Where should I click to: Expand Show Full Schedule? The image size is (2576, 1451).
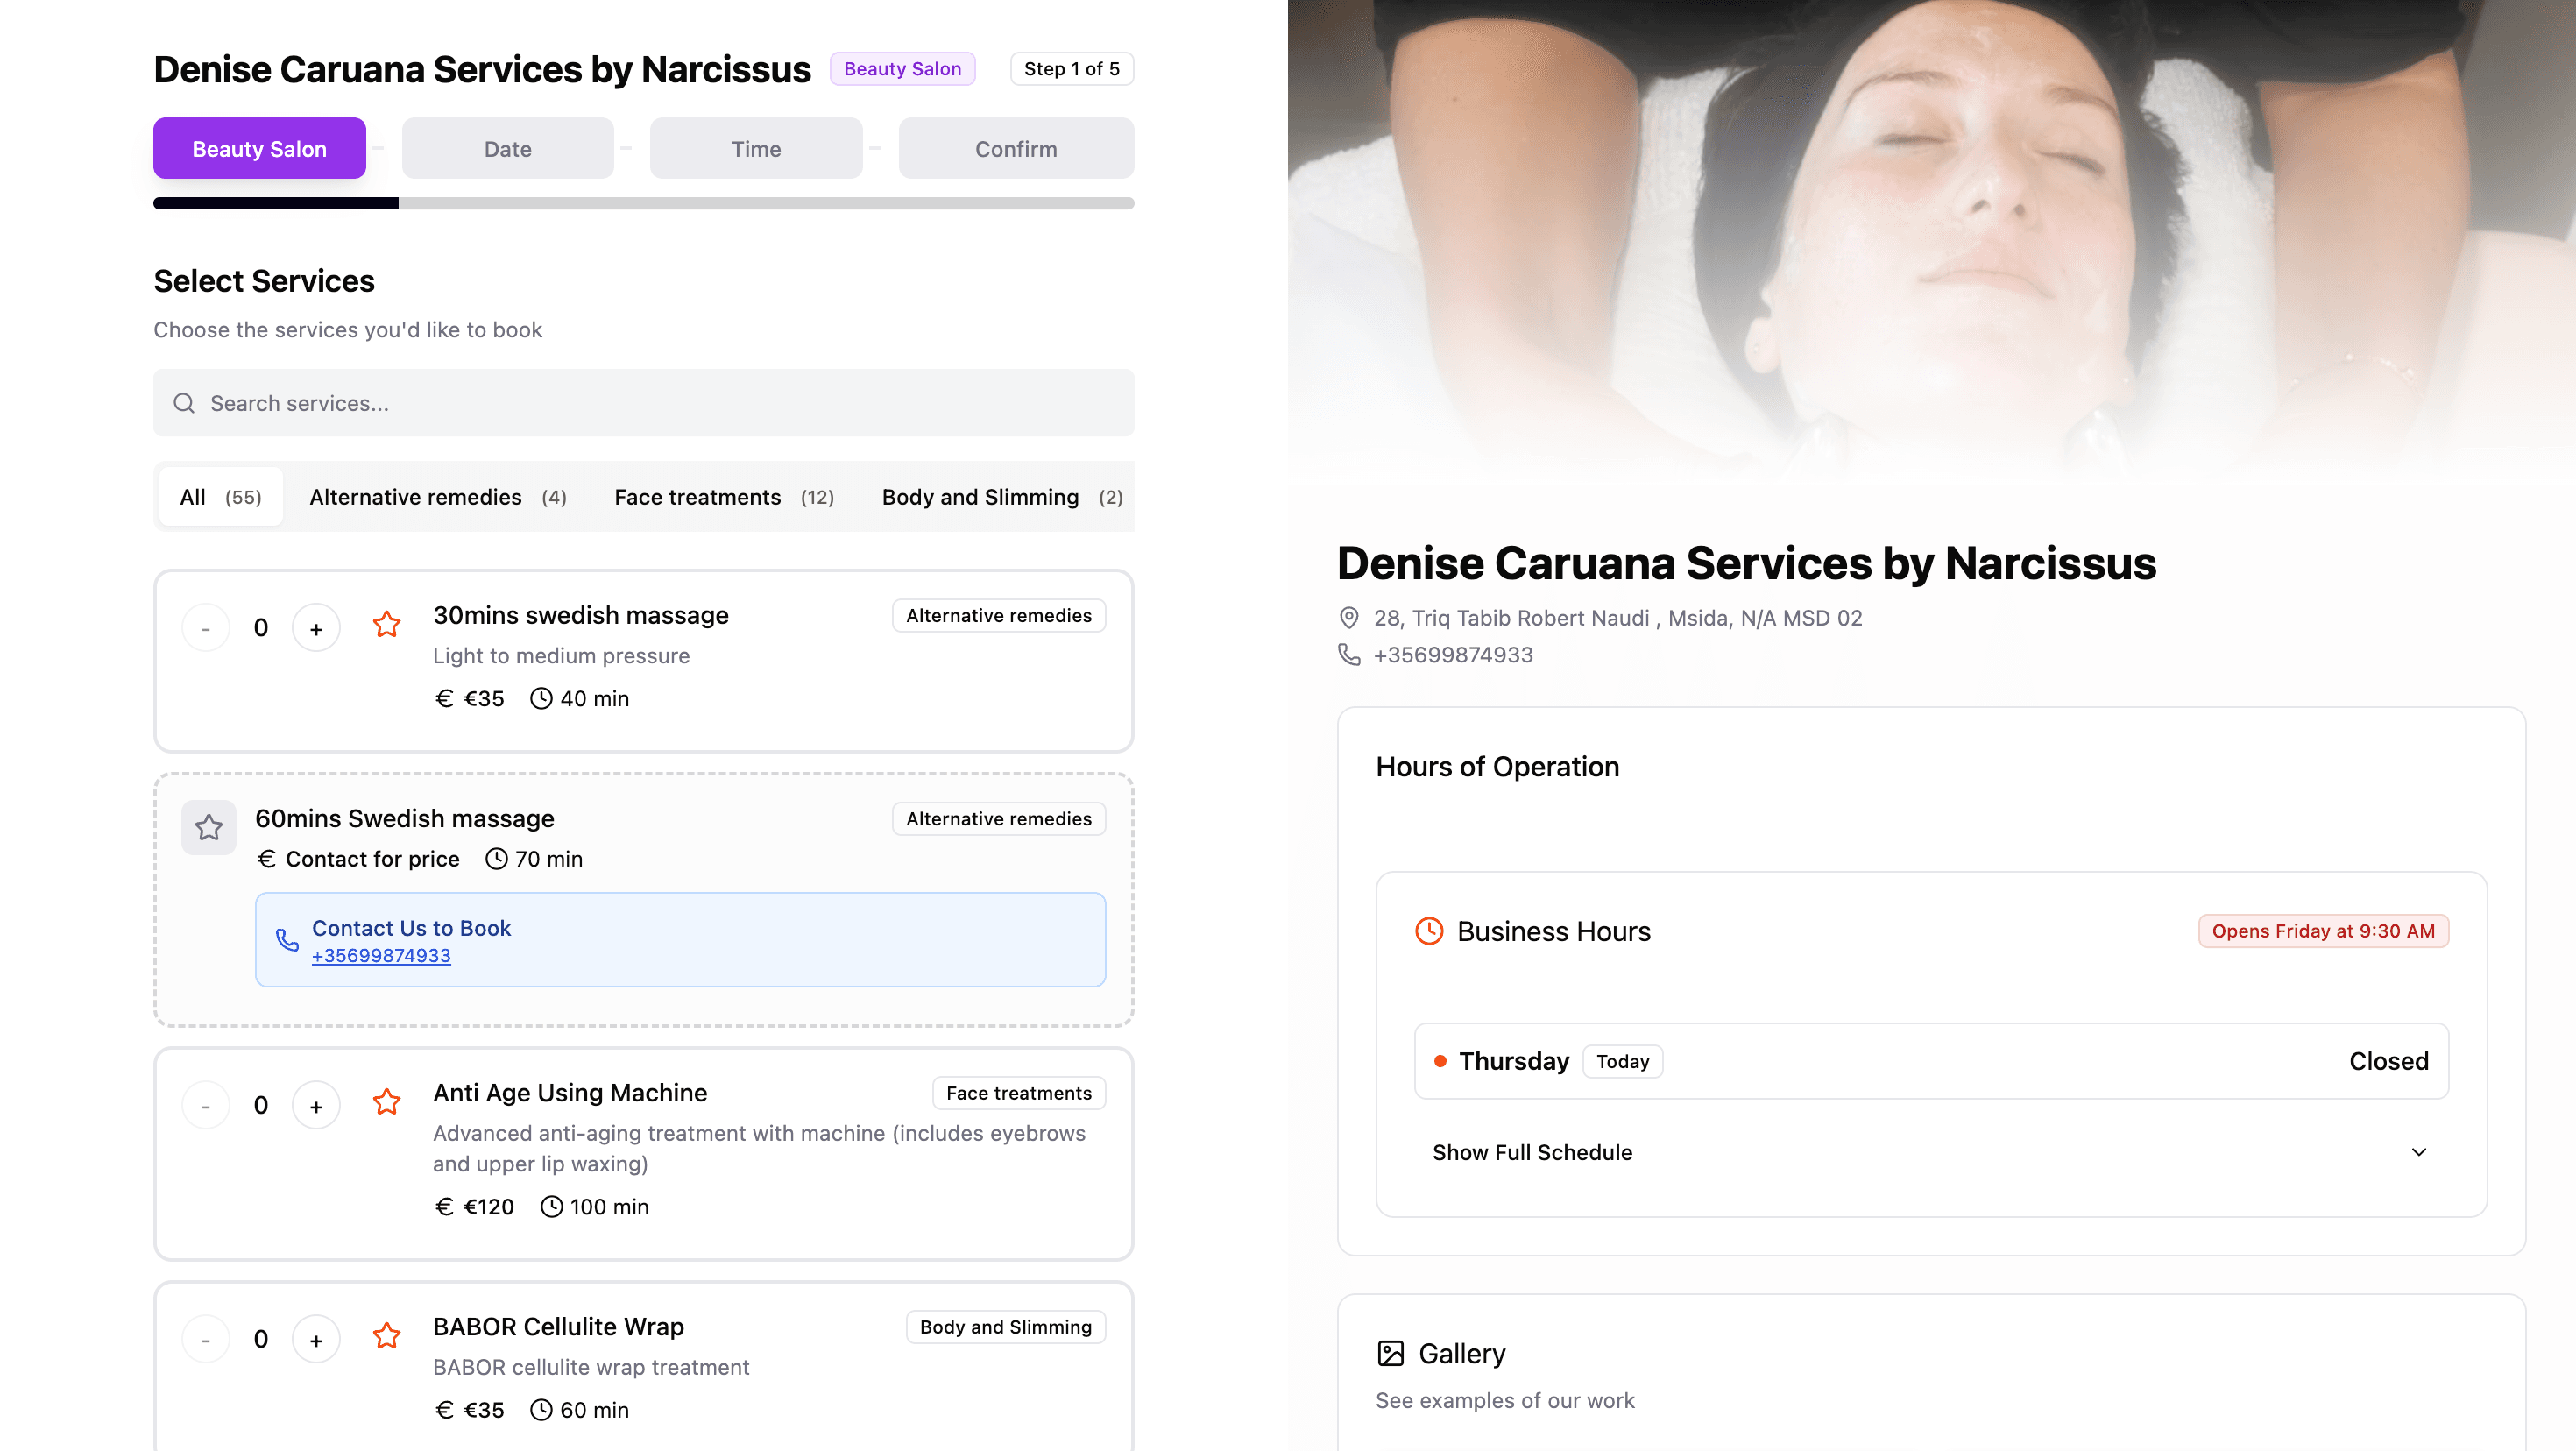pyautogui.click(x=1931, y=1152)
